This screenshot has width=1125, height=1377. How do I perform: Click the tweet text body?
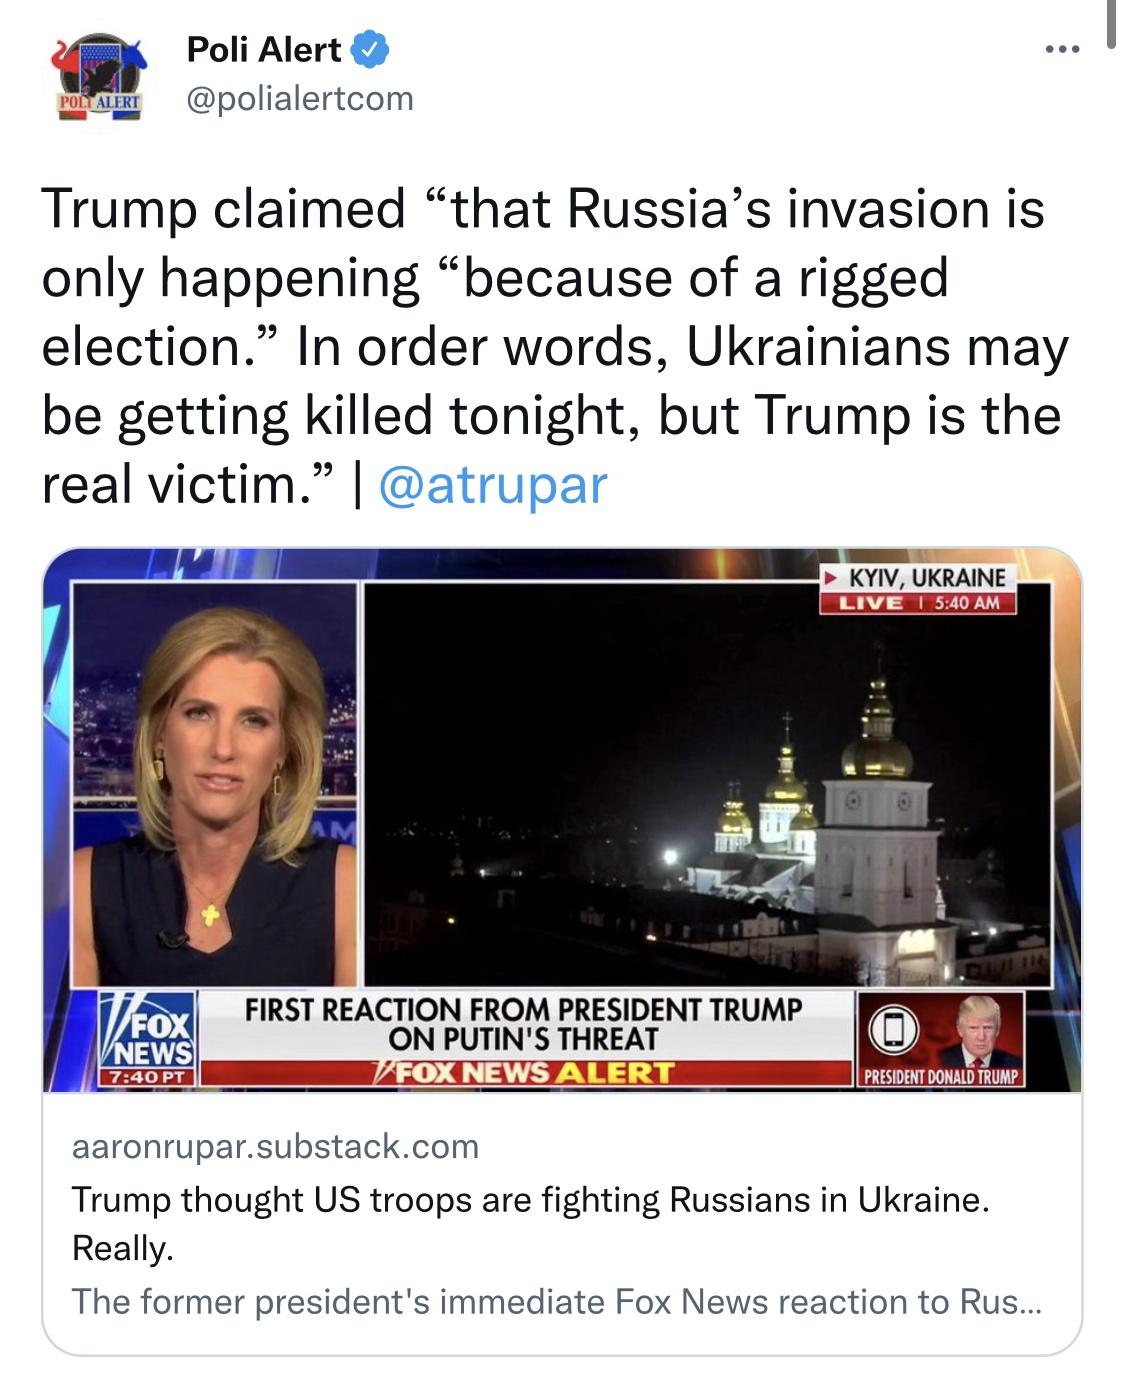(550, 345)
